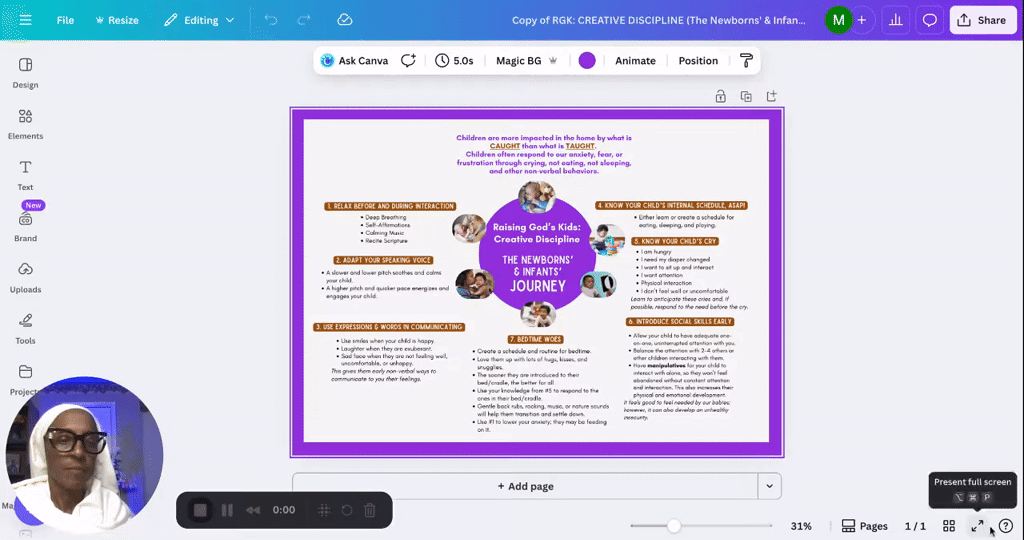Present full screen arrows icon

pos(977,526)
